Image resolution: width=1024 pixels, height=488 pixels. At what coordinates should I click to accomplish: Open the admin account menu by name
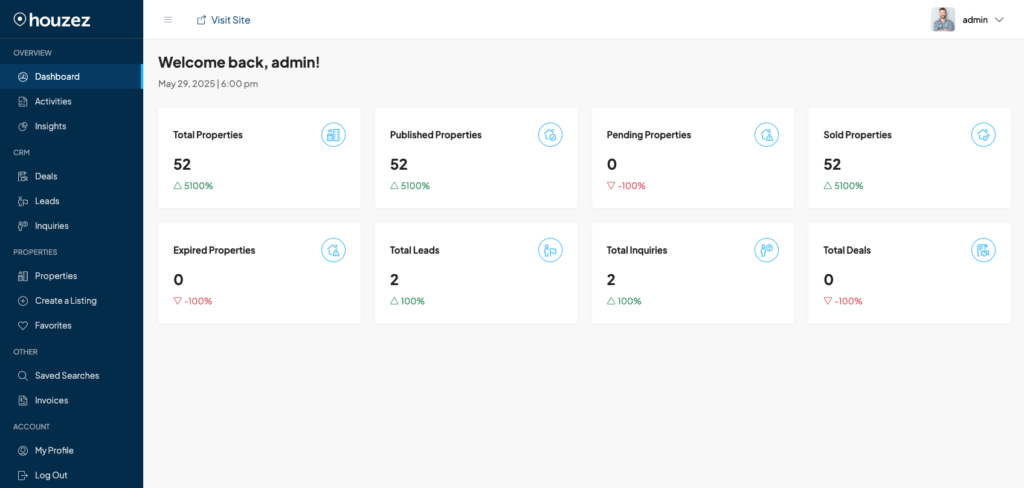click(975, 20)
